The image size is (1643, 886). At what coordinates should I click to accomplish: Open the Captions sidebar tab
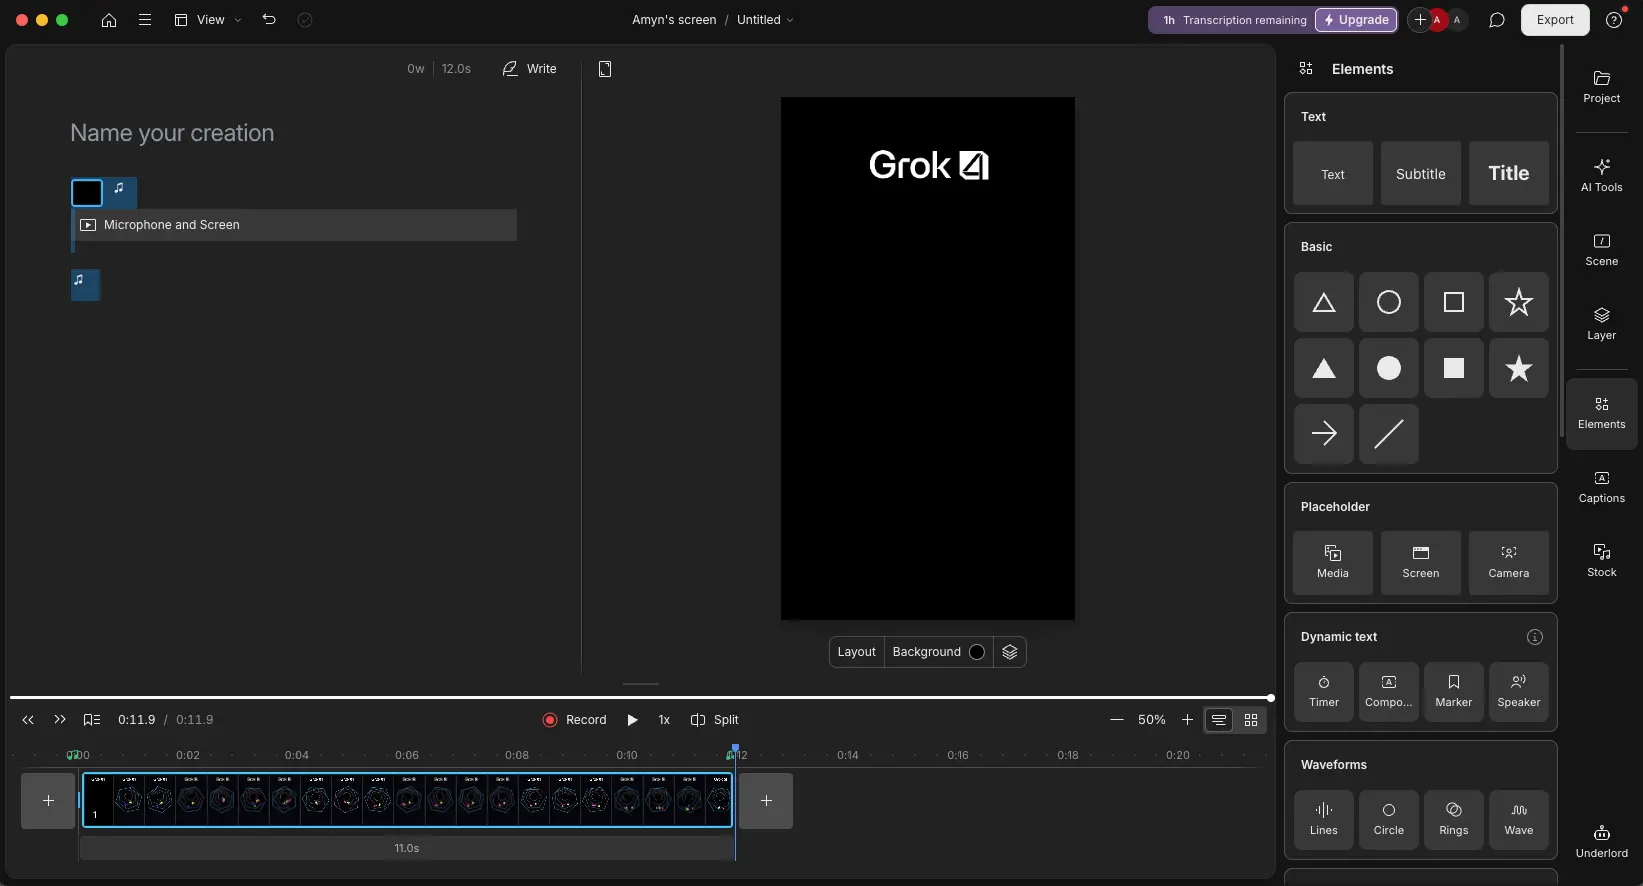tap(1602, 486)
